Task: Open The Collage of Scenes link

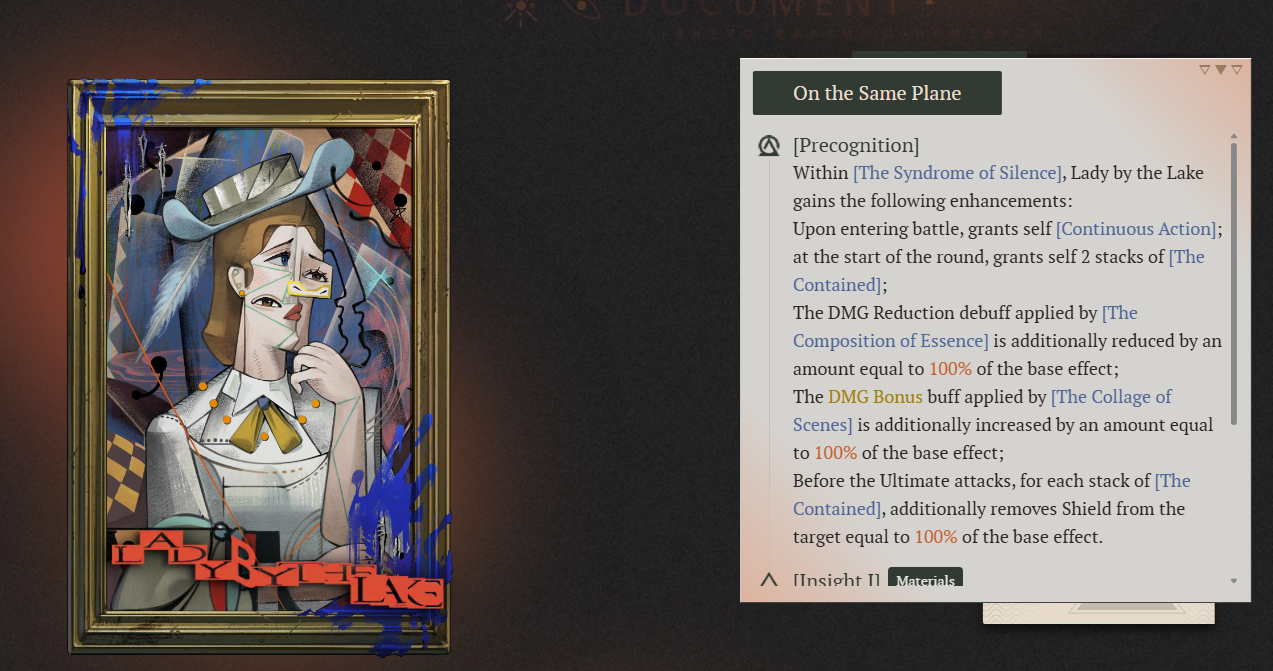Action: [982, 411]
